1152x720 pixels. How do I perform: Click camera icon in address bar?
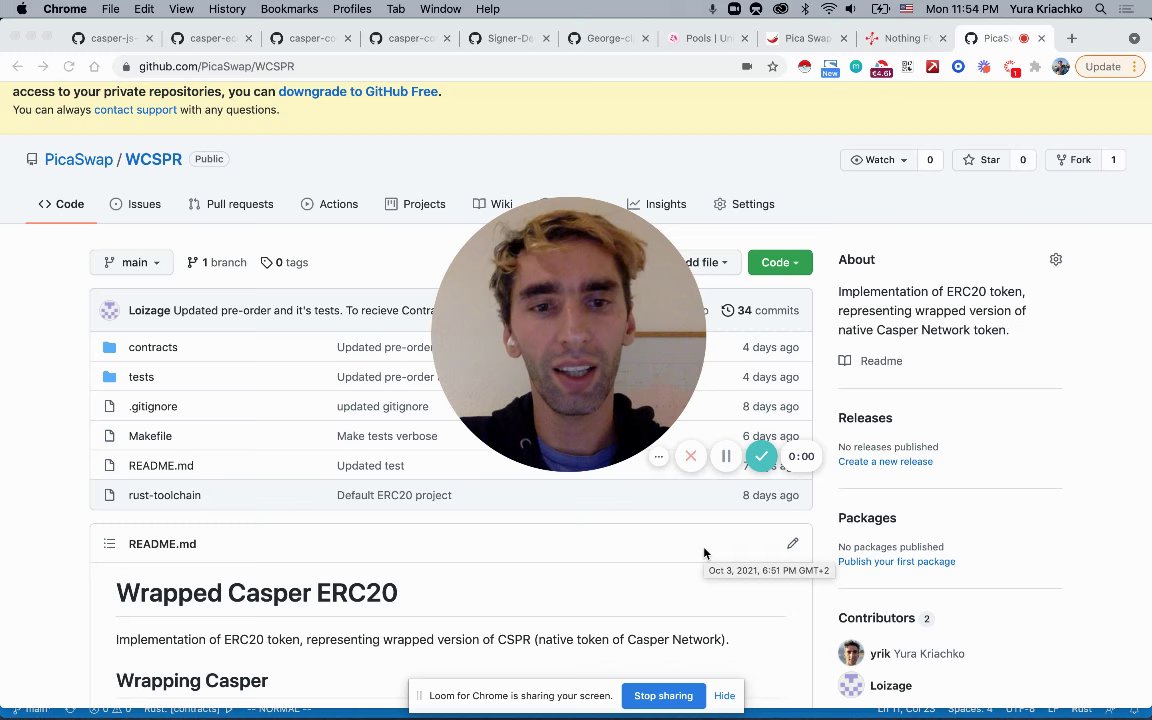pyautogui.click(x=746, y=66)
